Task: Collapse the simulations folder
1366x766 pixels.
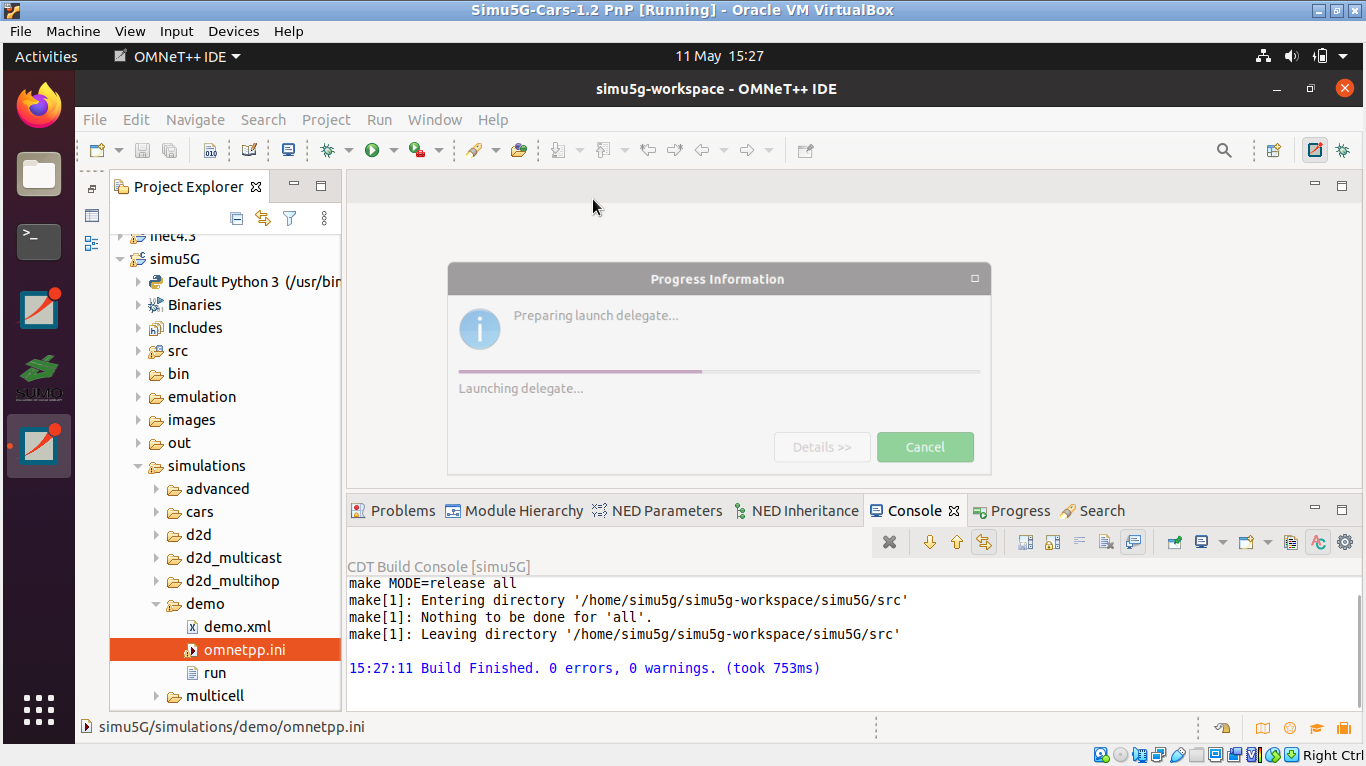Action: tap(139, 466)
